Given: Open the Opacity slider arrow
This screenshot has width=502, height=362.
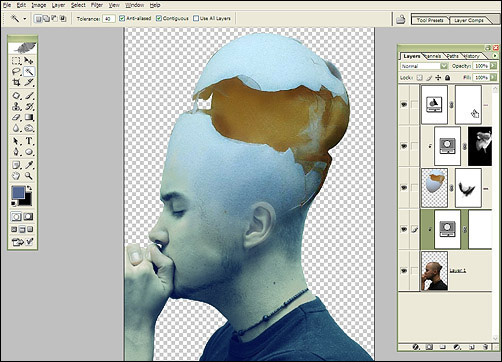Looking at the screenshot, I should tap(493, 66).
